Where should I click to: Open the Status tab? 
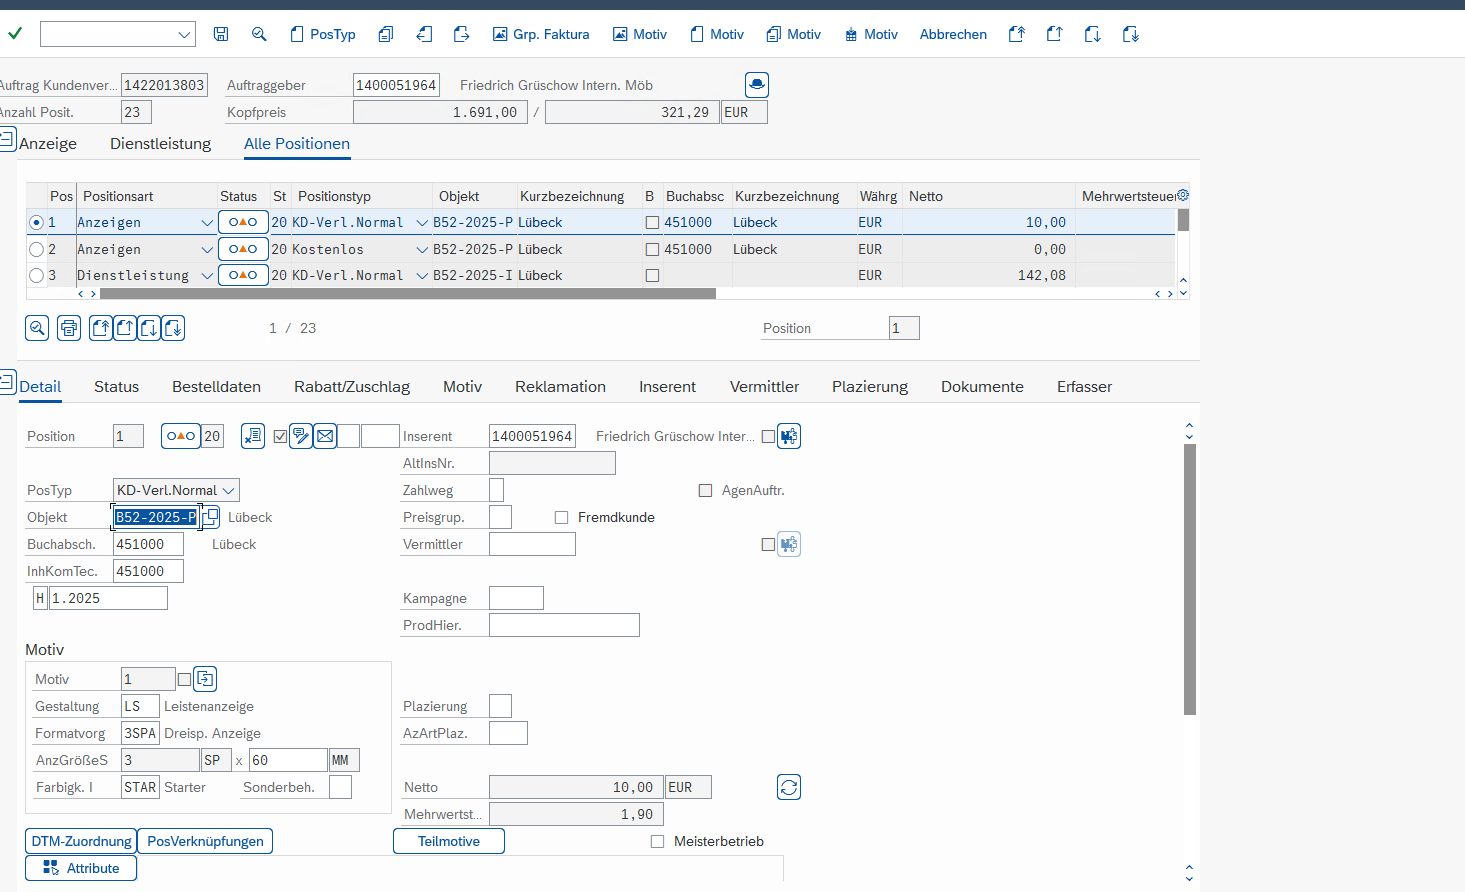[116, 386]
